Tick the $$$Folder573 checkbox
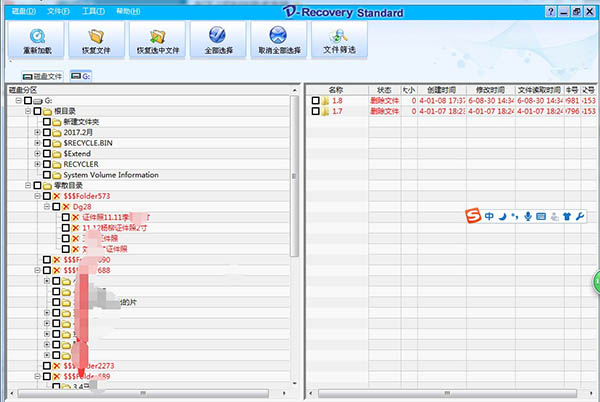Image resolution: width=600 pixels, height=402 pixels. (47, 196)
